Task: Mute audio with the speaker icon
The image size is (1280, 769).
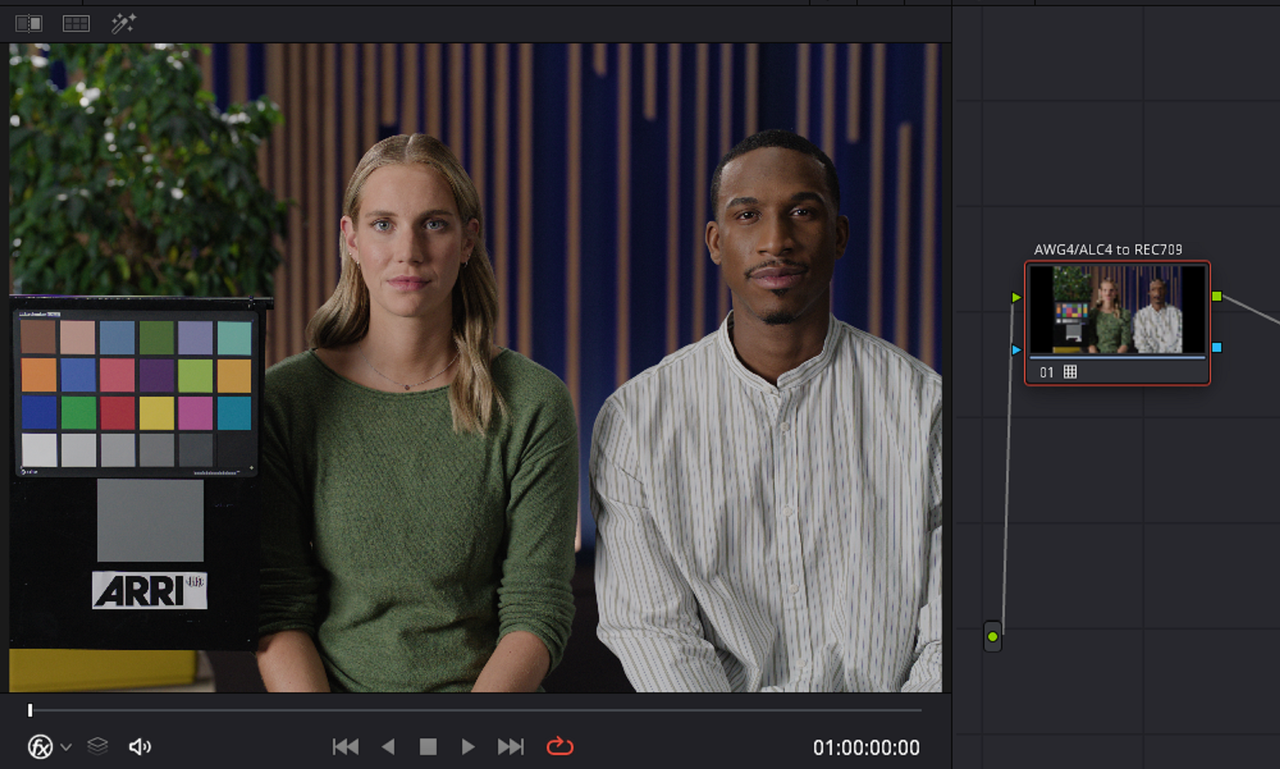Action: [140, 746]
